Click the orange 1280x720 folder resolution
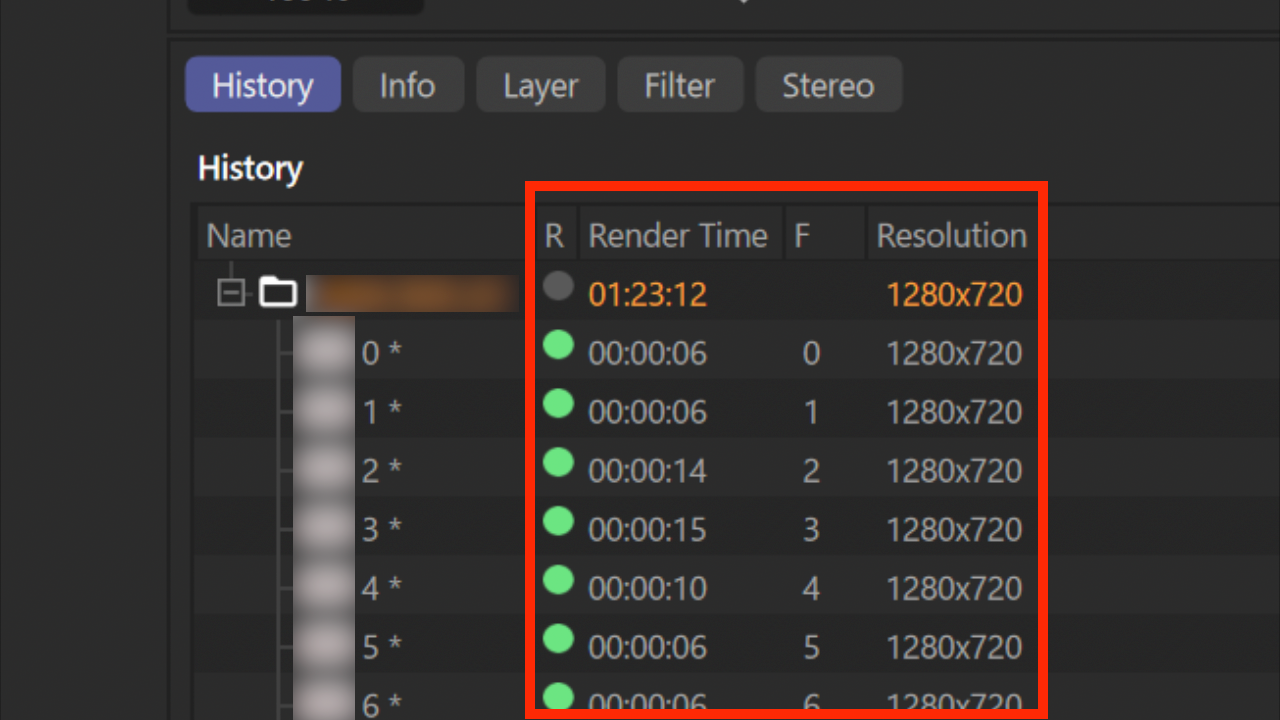This screenshot has height=720, width=1280. (x=954, y=294)
